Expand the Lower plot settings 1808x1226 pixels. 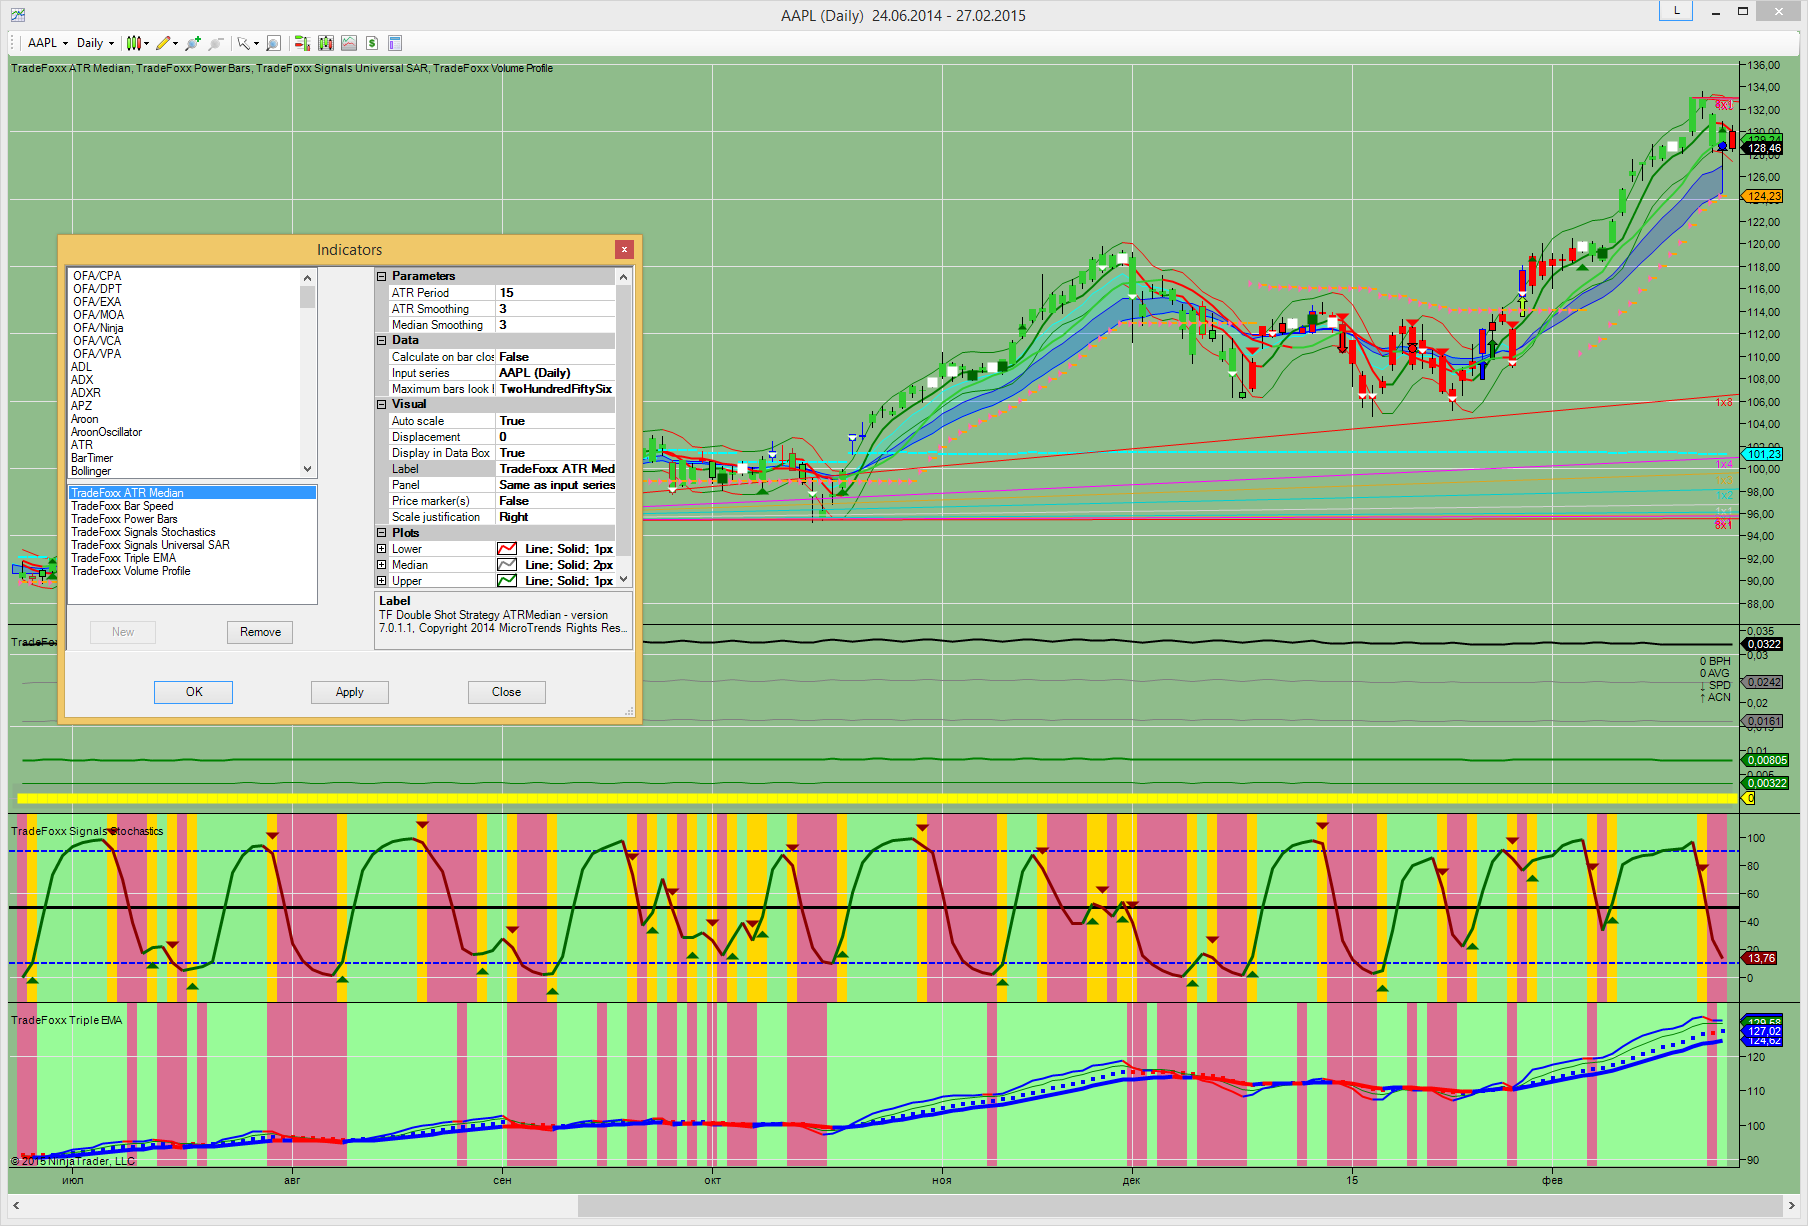pyautogui.click(x=381, y=549)
